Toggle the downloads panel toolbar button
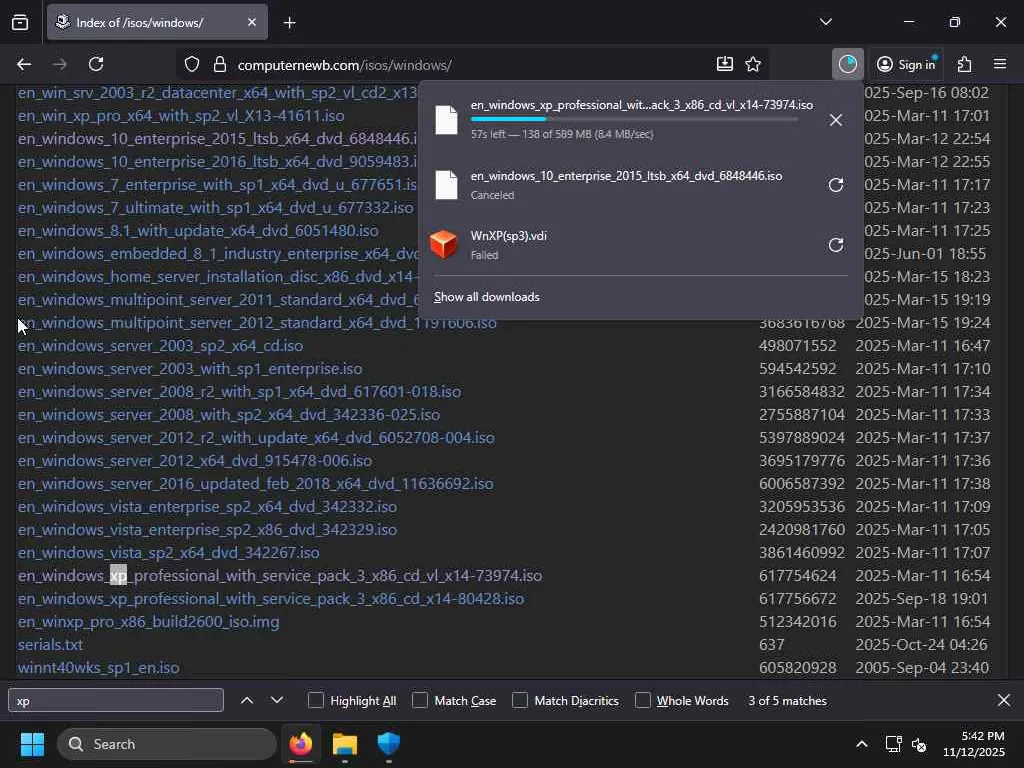 tap(848, 64)
